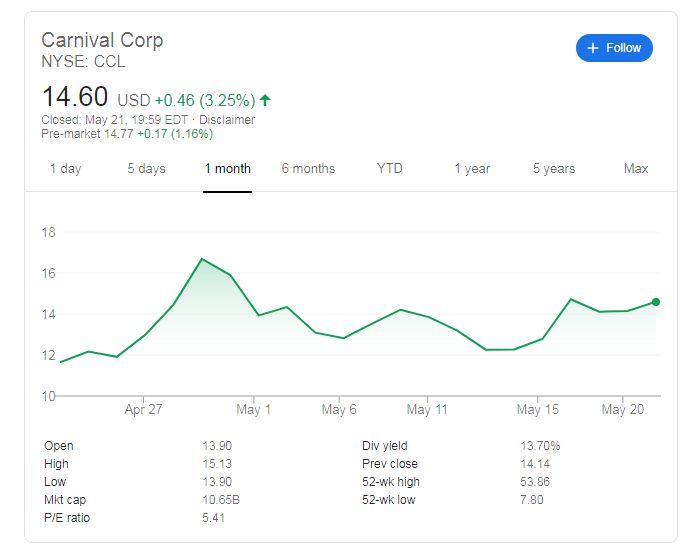Click the May 15 axis label
688x559 pixels.
[538, 409]
